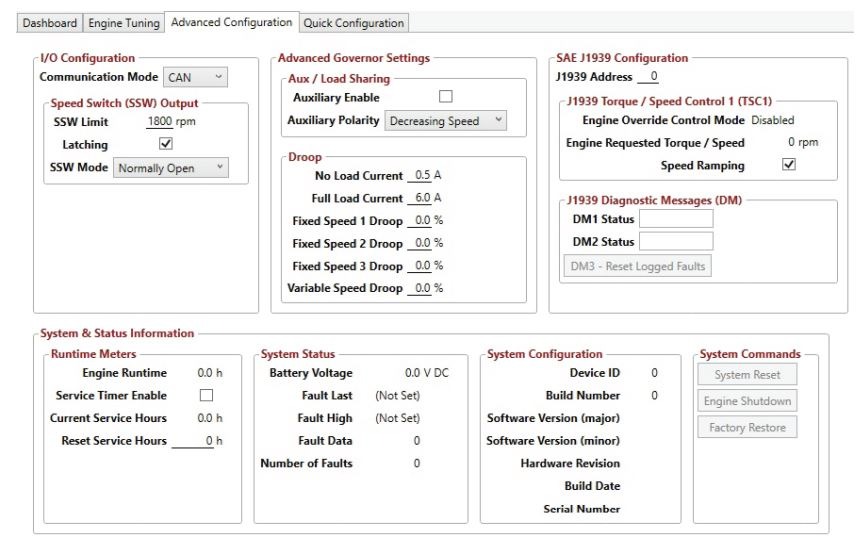Click the SSW Limit rpm field

coord(159,122)
